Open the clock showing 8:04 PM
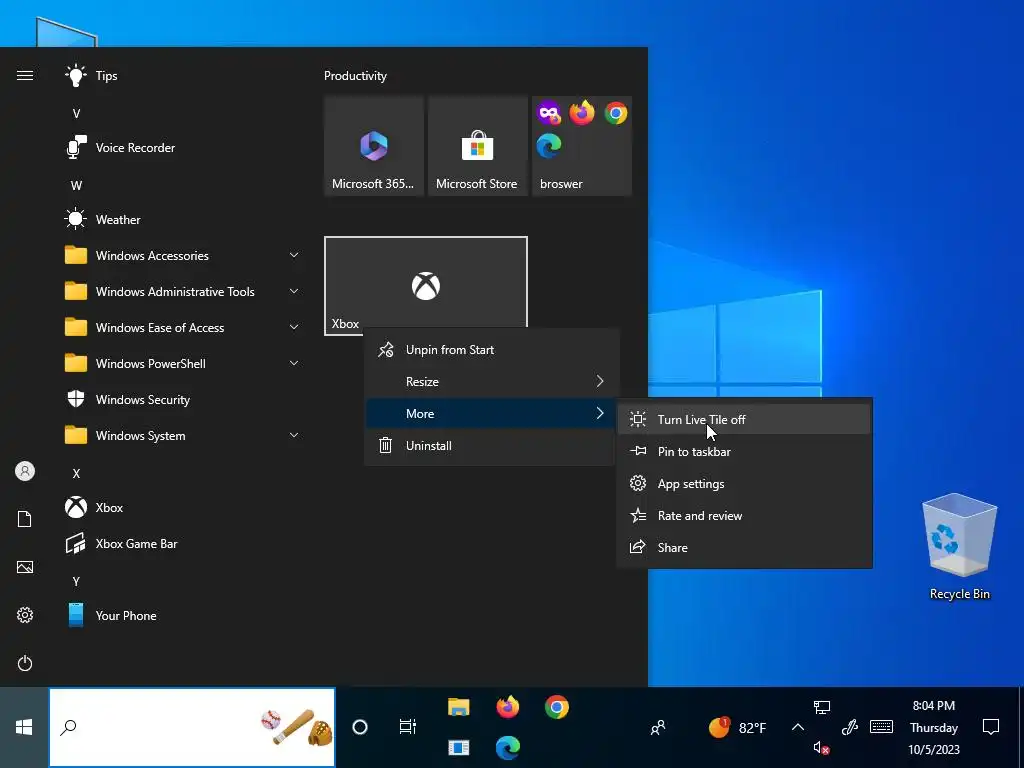Viewport: 1024px width, 768px height. (x=934, y=728)
